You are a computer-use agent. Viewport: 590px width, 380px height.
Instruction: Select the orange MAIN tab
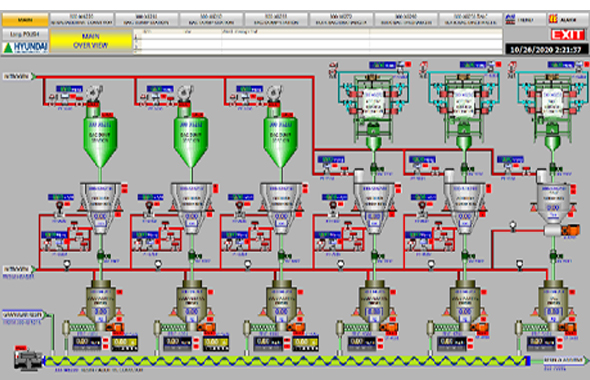click(25, 20)
